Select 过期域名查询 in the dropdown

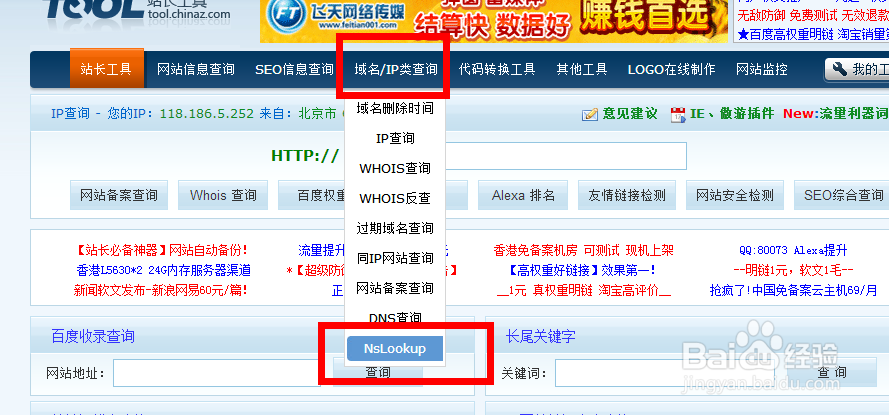coord(395,228)
